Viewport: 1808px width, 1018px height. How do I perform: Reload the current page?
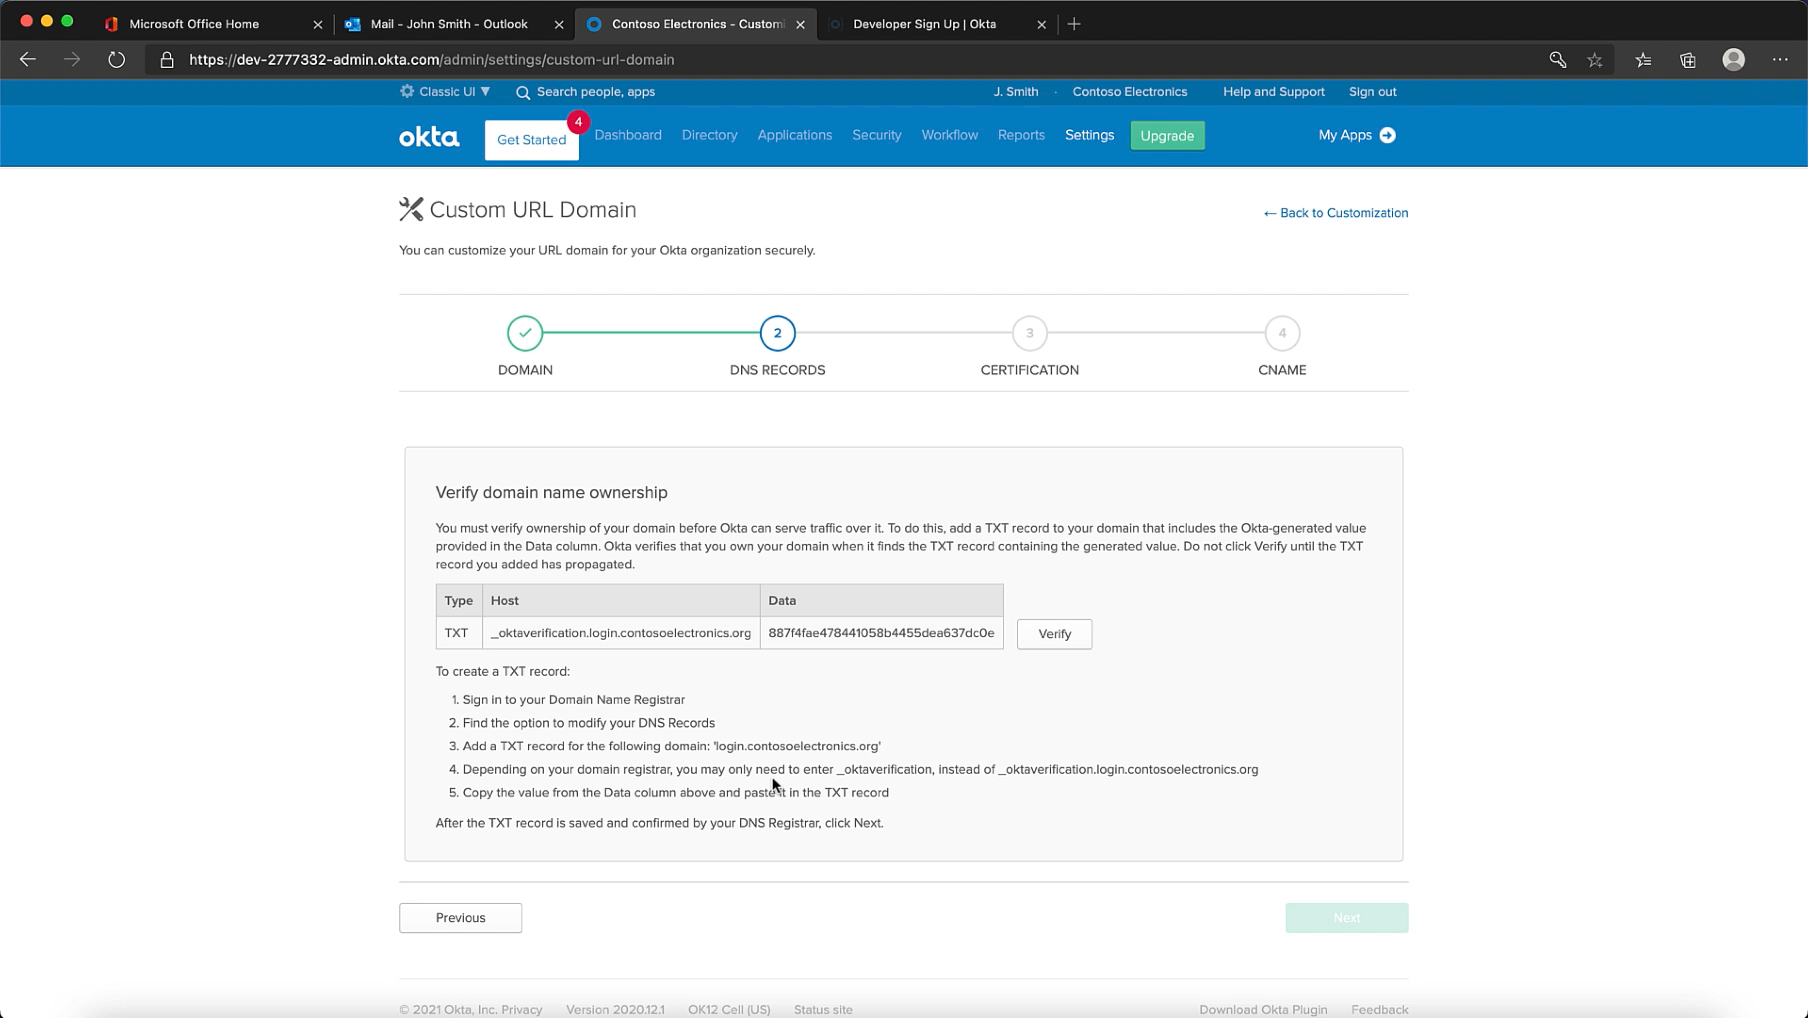click(x=117, y=60)
